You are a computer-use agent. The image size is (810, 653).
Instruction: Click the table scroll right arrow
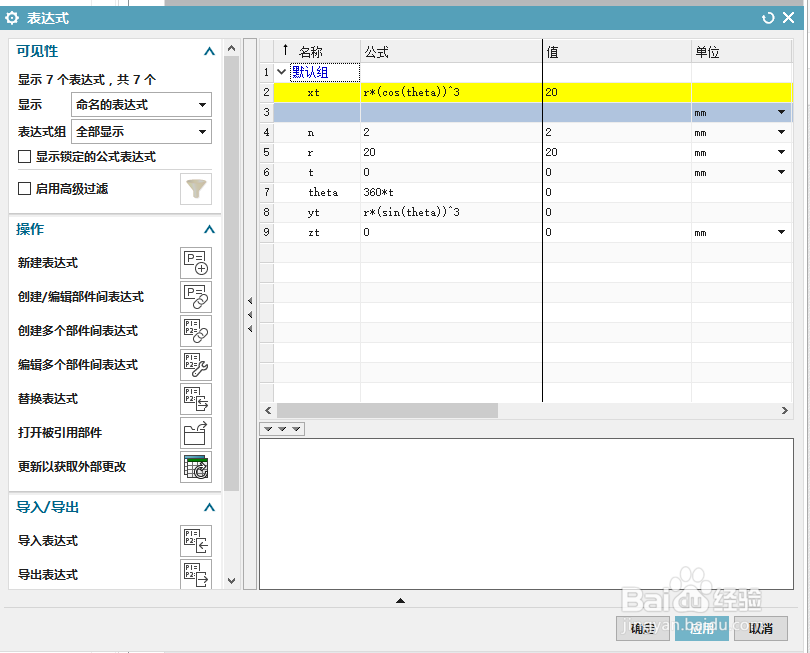pos(785,411)
